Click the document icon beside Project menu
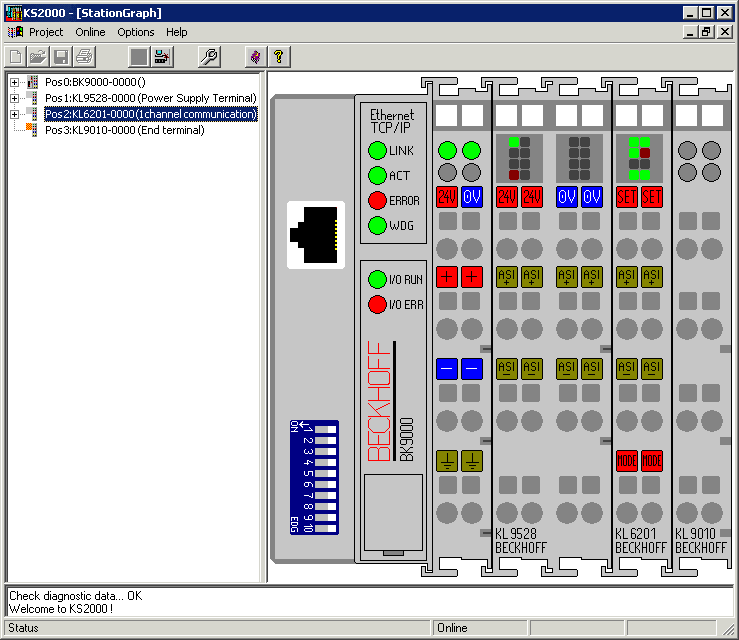The image size is (739, 640). [16, 32]
